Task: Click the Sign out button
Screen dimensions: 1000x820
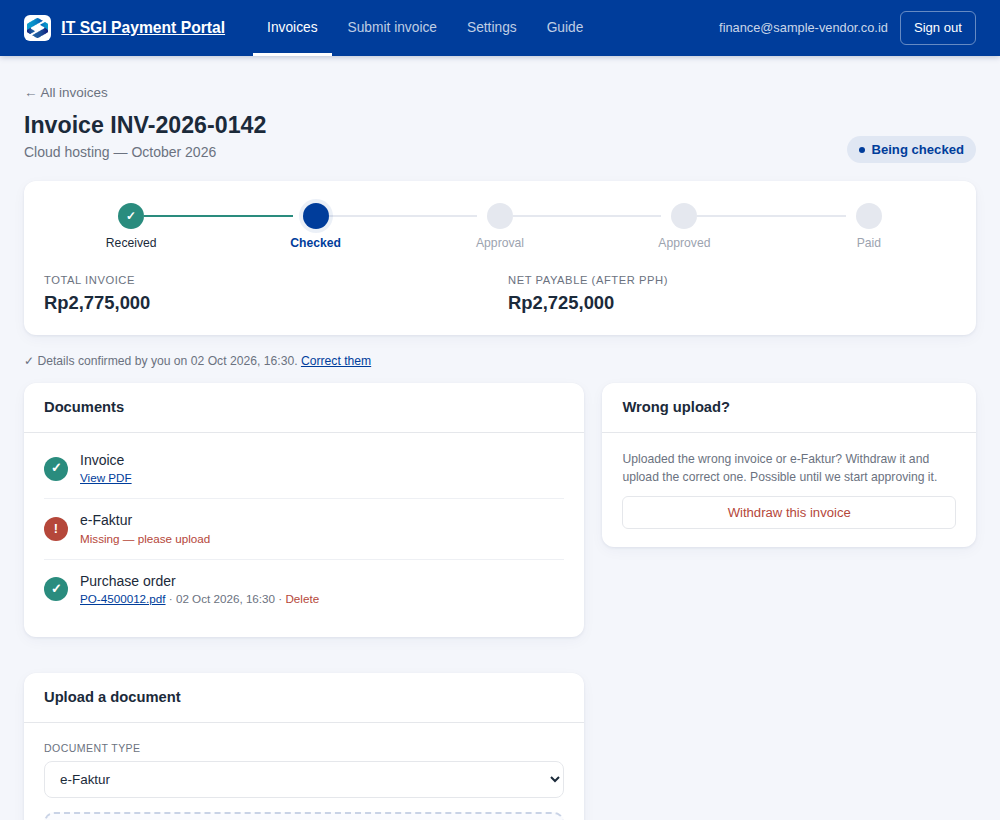Action: 938,28
